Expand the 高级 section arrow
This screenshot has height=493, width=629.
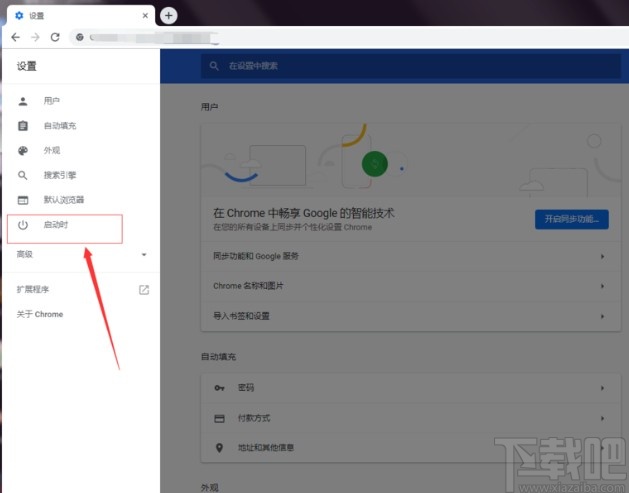[x=144, y=254]
